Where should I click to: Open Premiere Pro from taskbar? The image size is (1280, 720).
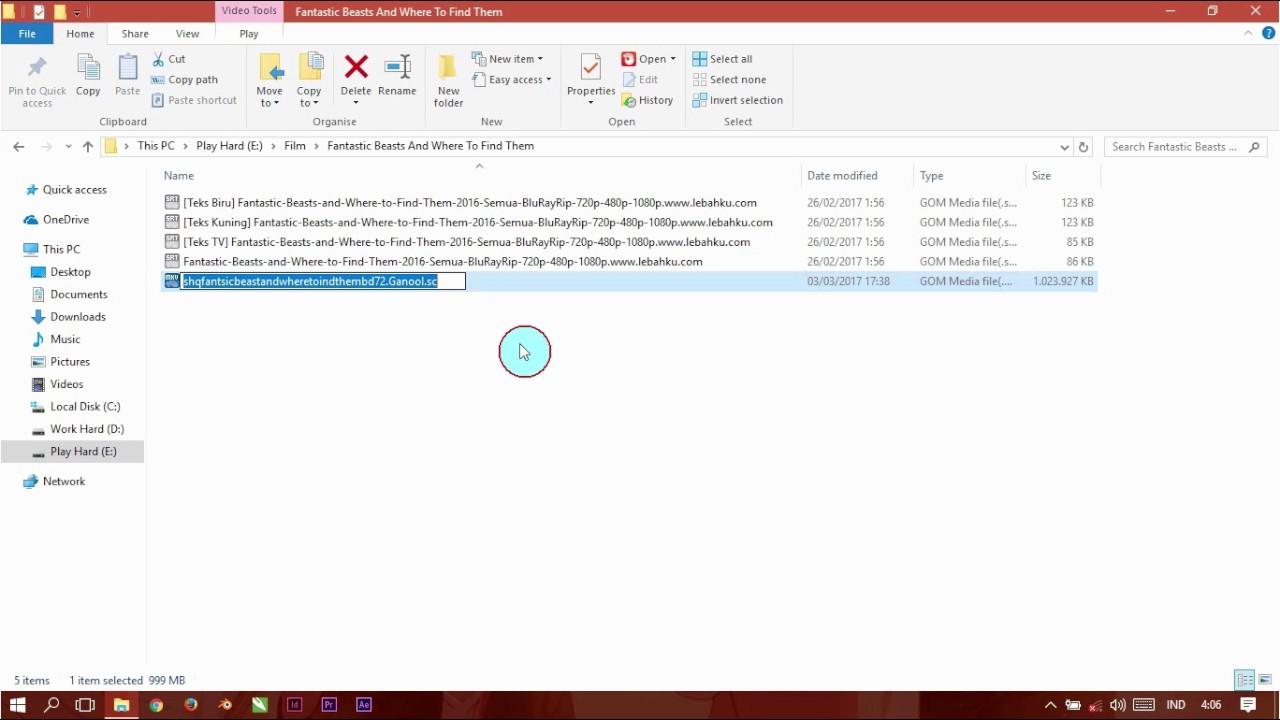[x=329, y=705]
